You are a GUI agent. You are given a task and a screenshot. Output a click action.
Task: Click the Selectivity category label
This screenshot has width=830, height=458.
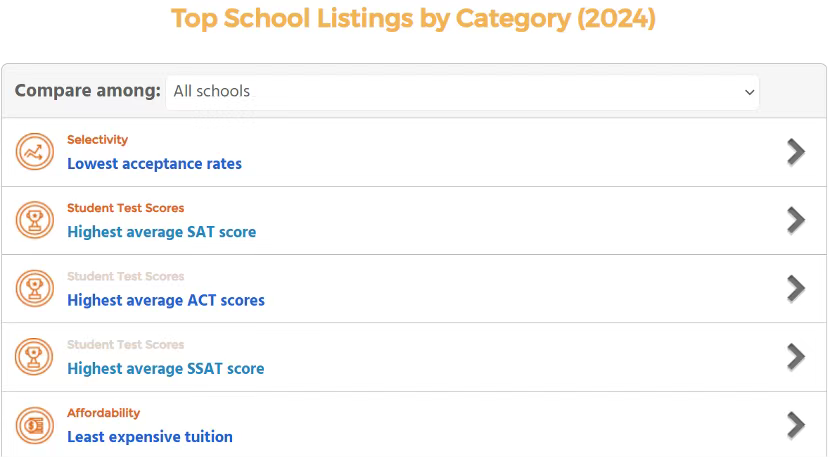click(97, 140)
